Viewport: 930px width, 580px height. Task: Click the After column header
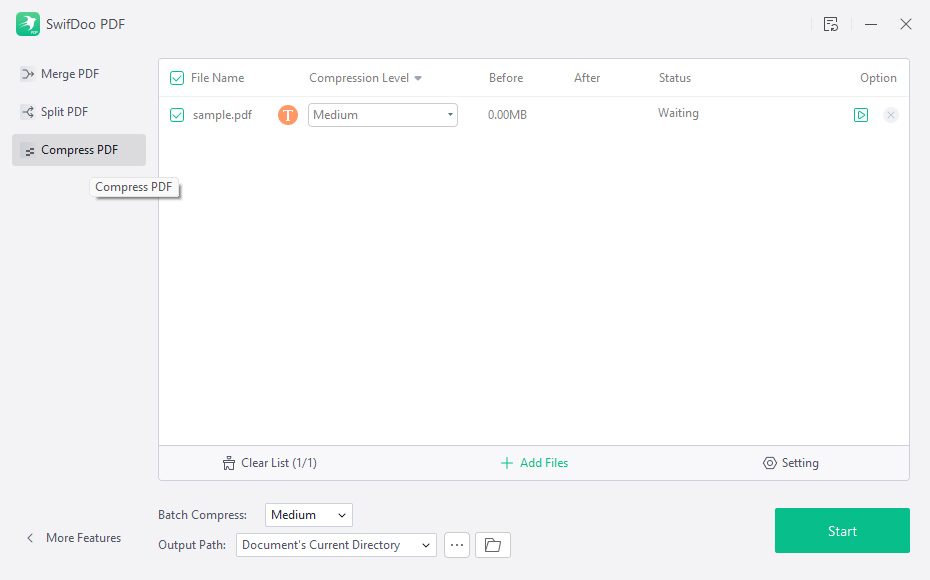click(587, 78)
